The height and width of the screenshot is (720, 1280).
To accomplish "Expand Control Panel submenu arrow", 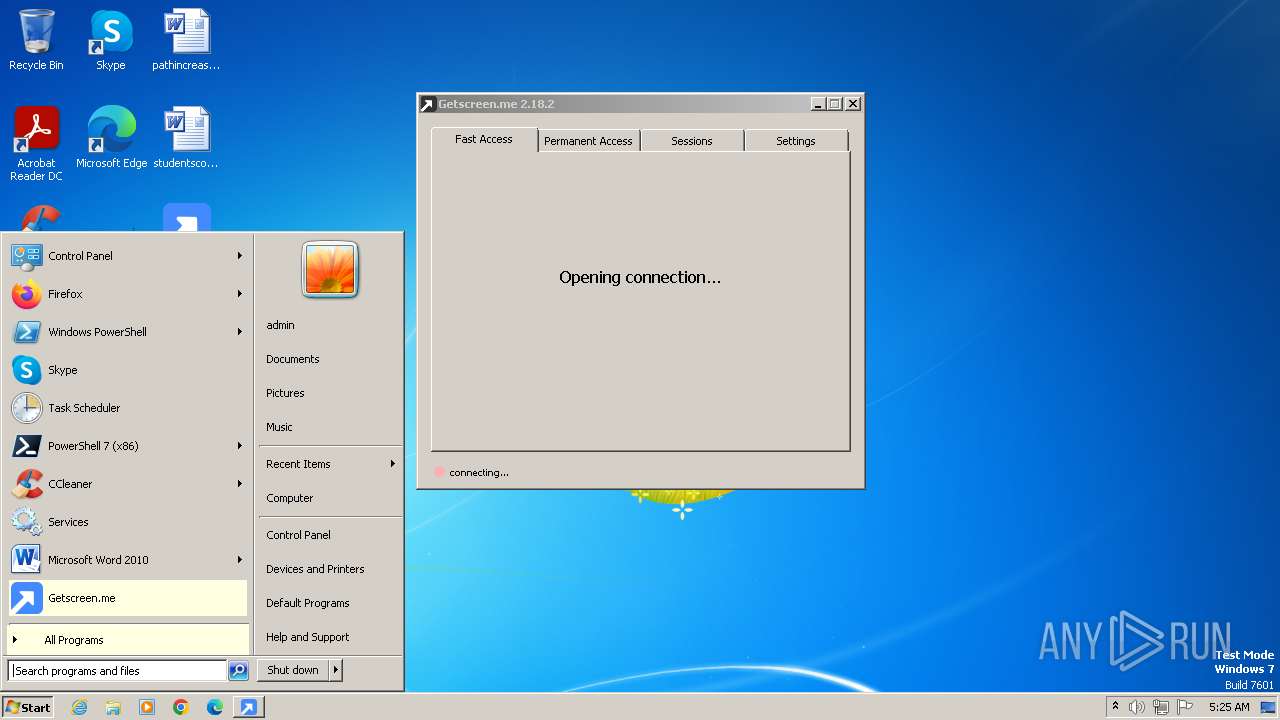I will (x=240, y=256).
